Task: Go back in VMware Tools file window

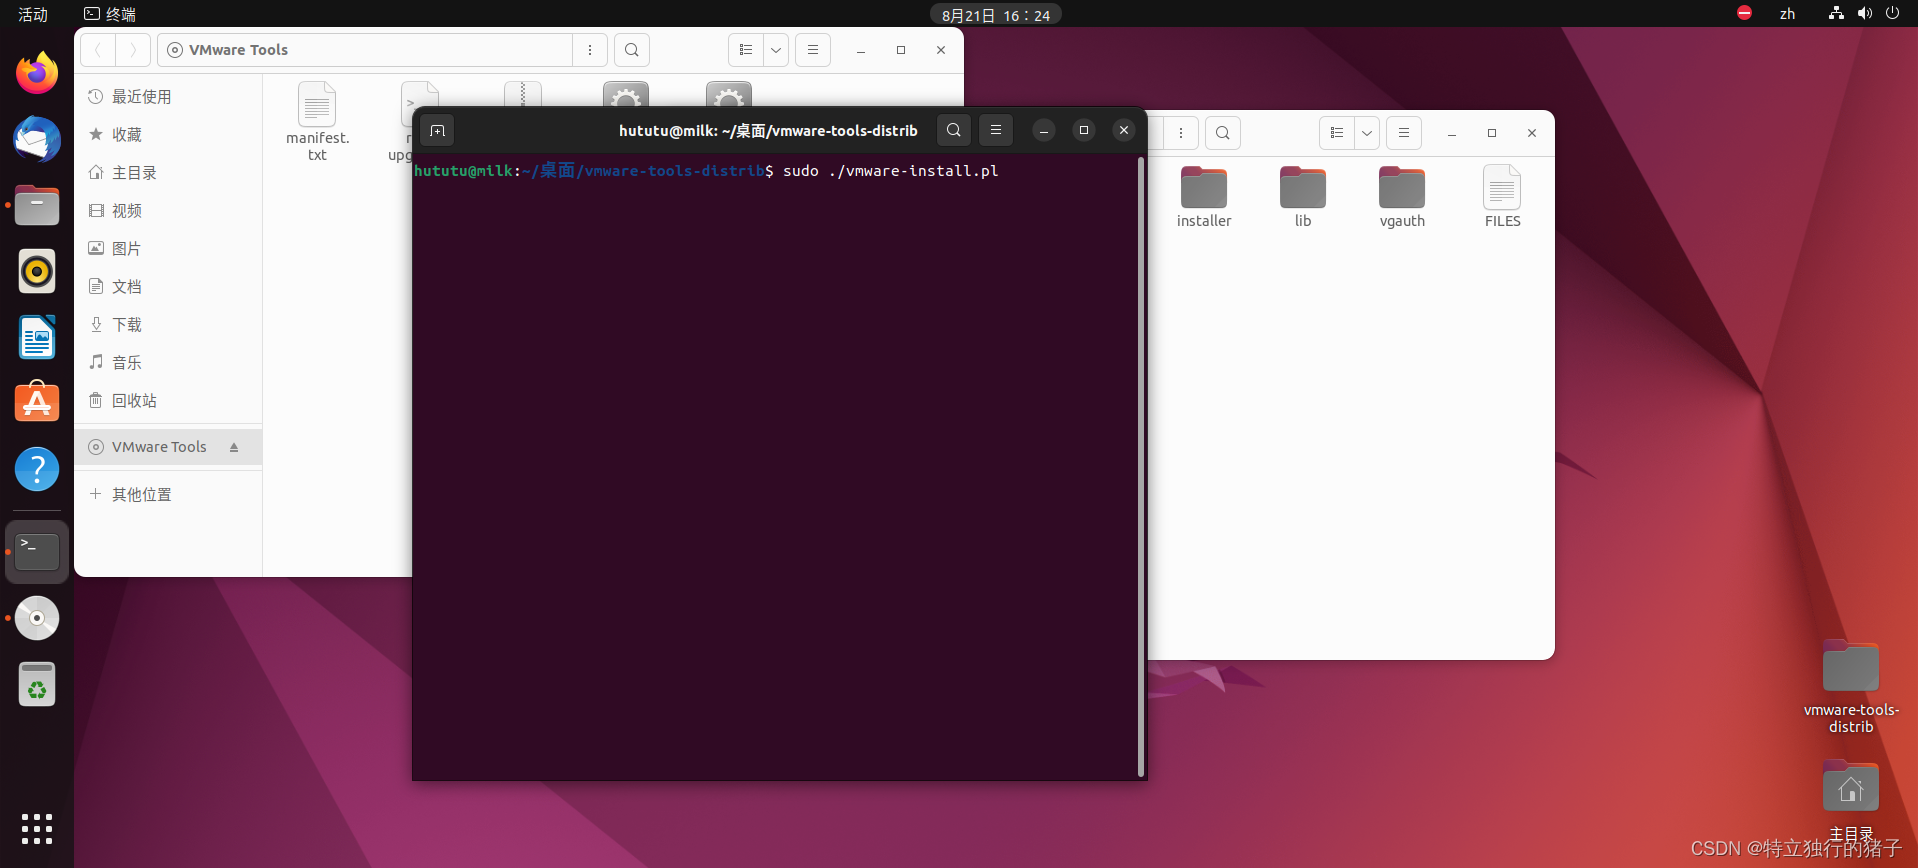Action: (98, 50)
